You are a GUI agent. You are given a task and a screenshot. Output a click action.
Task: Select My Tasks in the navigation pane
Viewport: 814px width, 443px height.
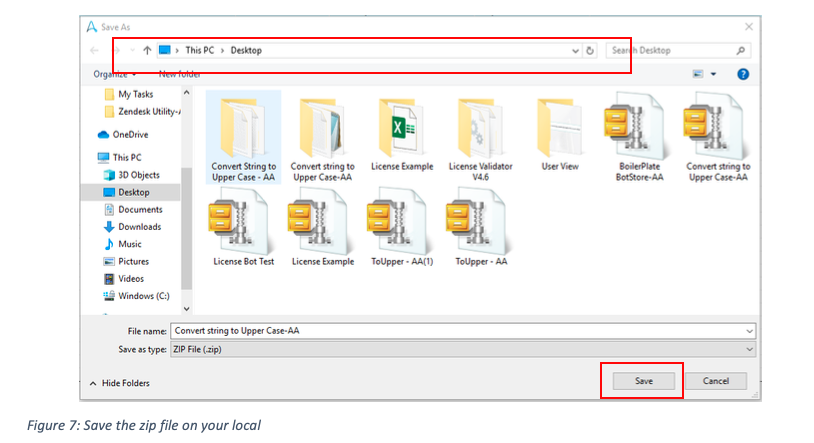(x=129, y=94)
